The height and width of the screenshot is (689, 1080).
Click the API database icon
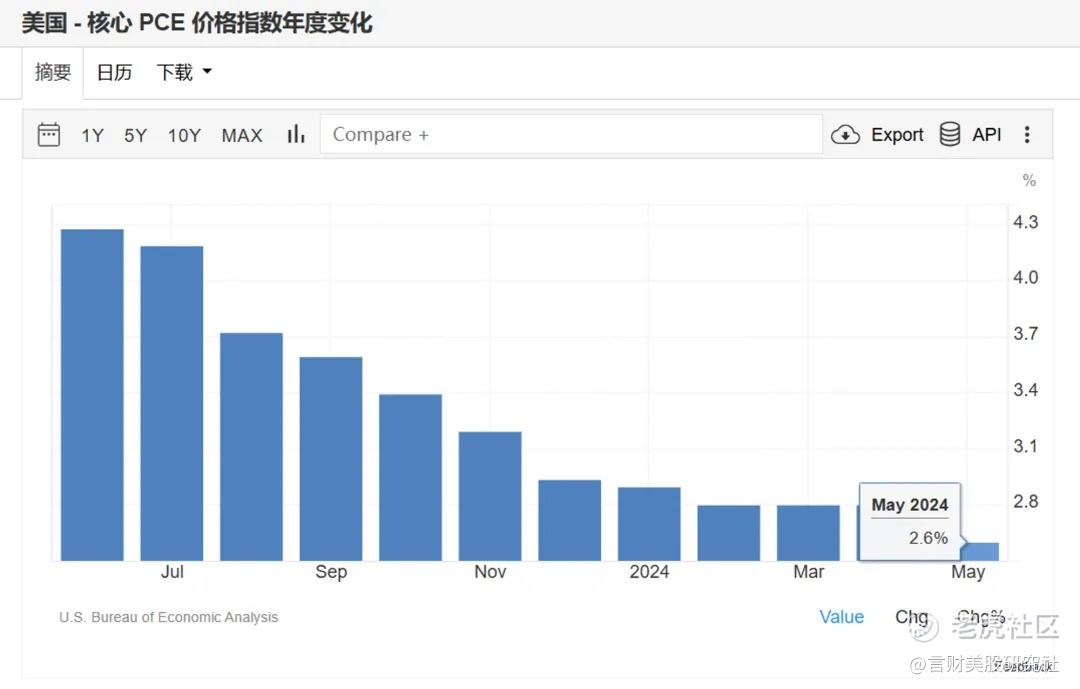point(950,134)
